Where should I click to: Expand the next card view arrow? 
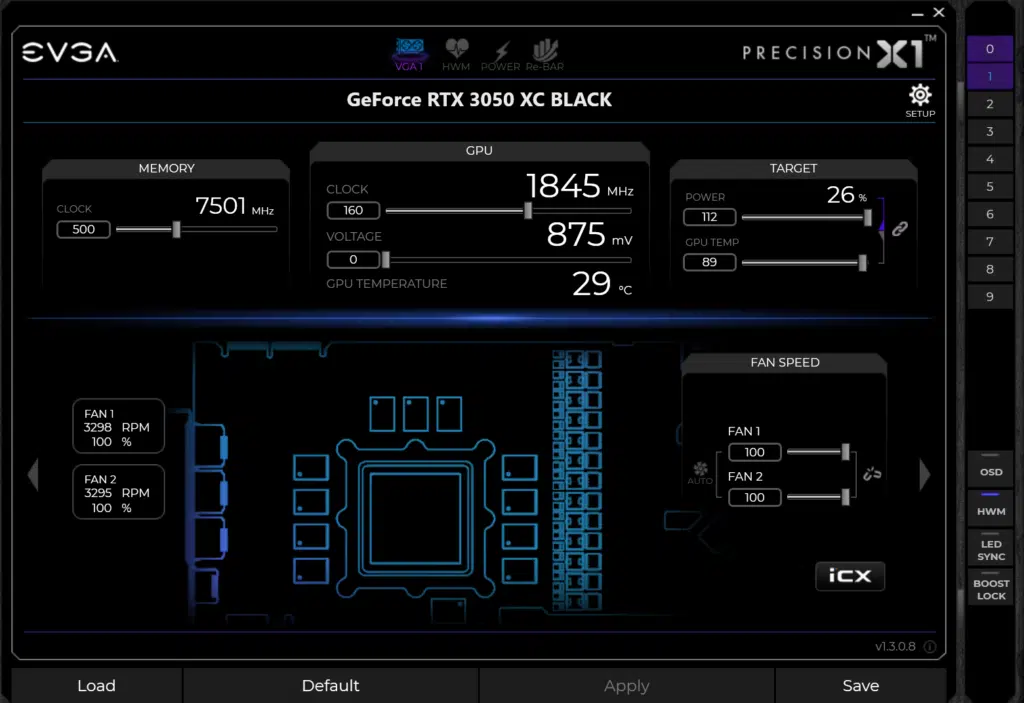click(x=924, y=475)
